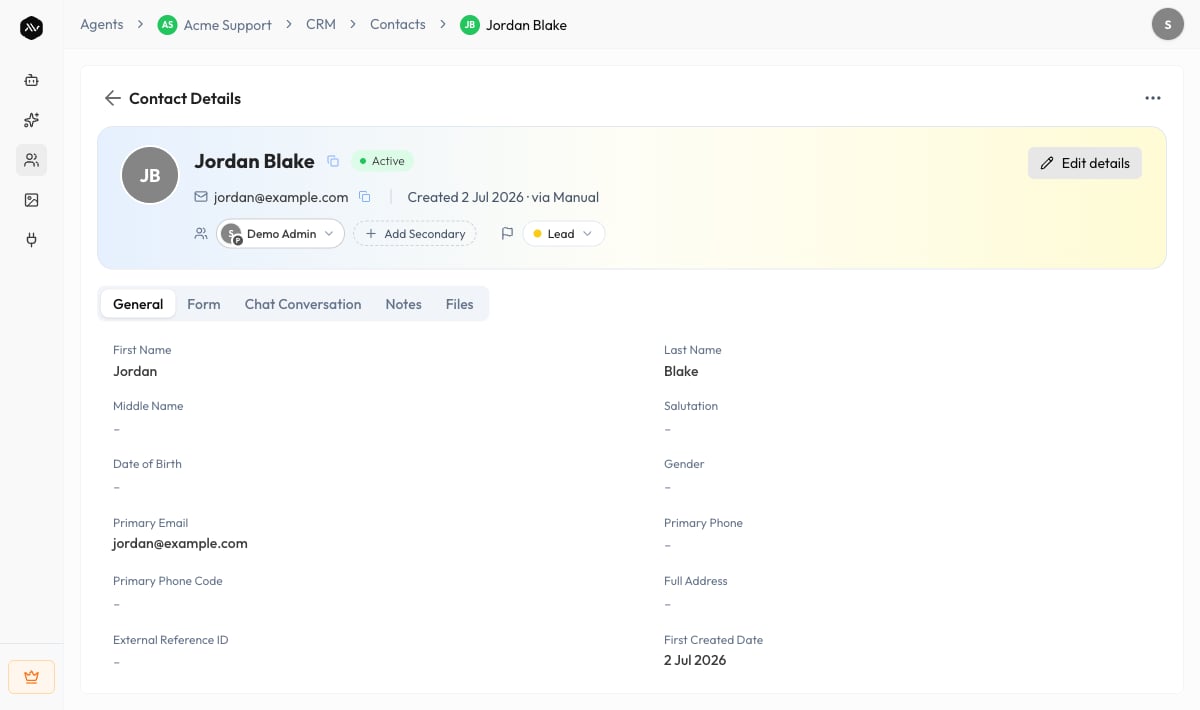
Task: Click the Jordan Blake heading name
Action: point(254,161)
